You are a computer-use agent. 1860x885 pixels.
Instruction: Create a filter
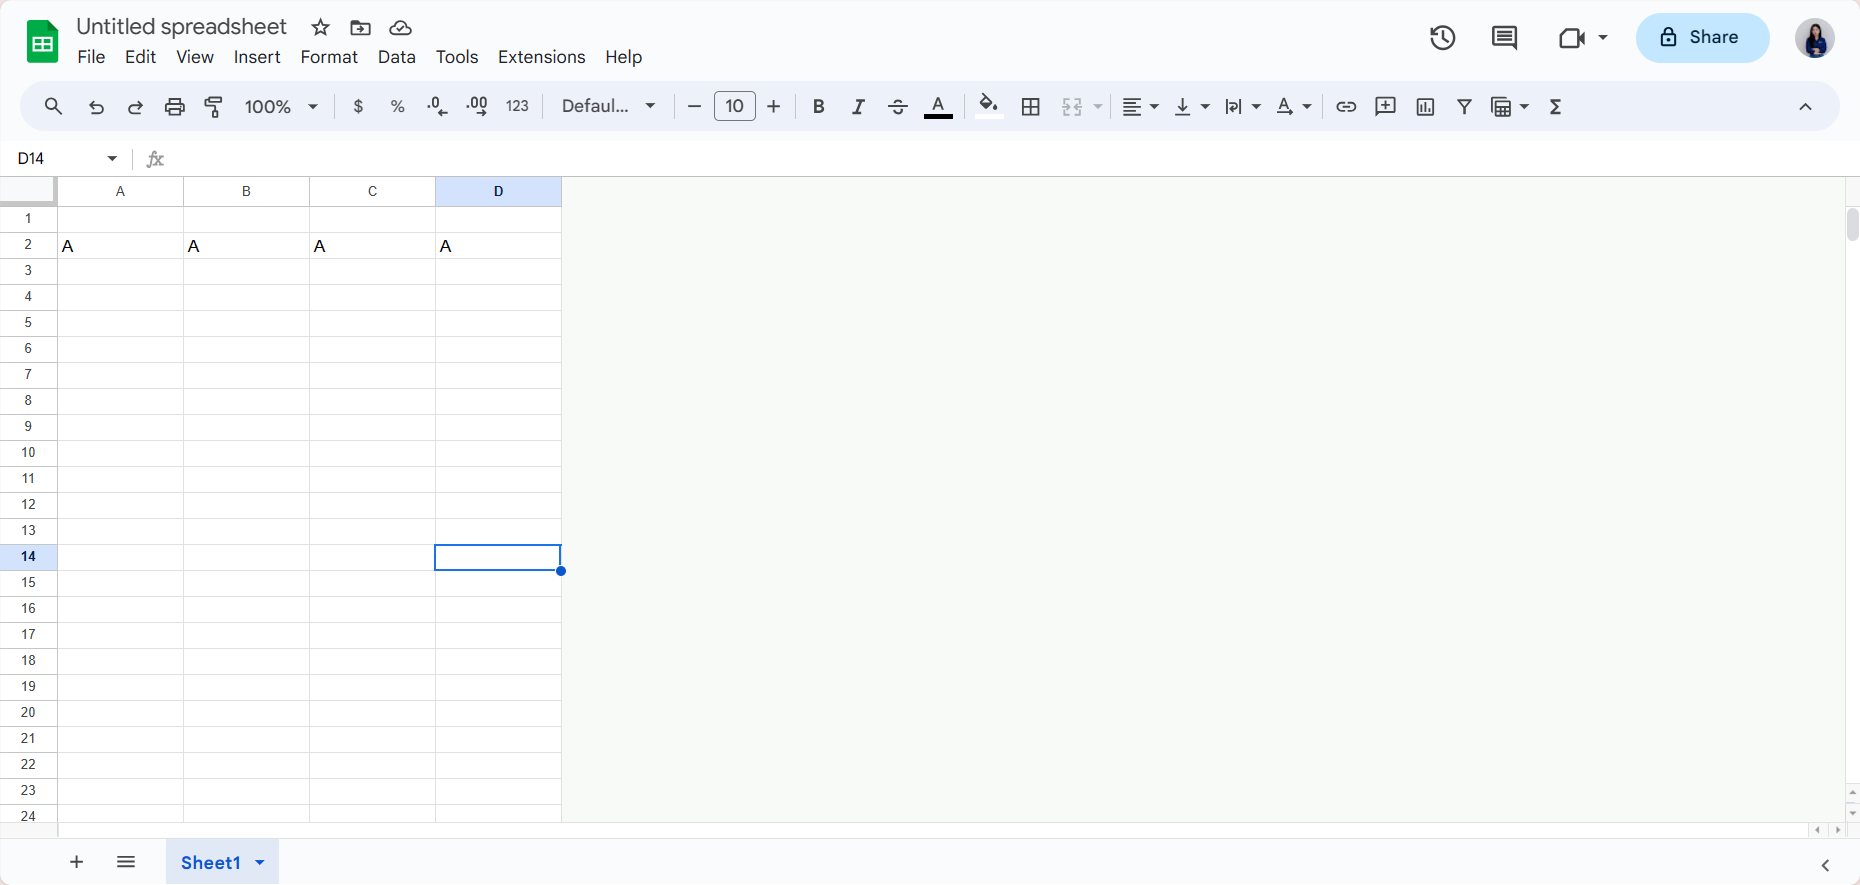(1464, 106)
